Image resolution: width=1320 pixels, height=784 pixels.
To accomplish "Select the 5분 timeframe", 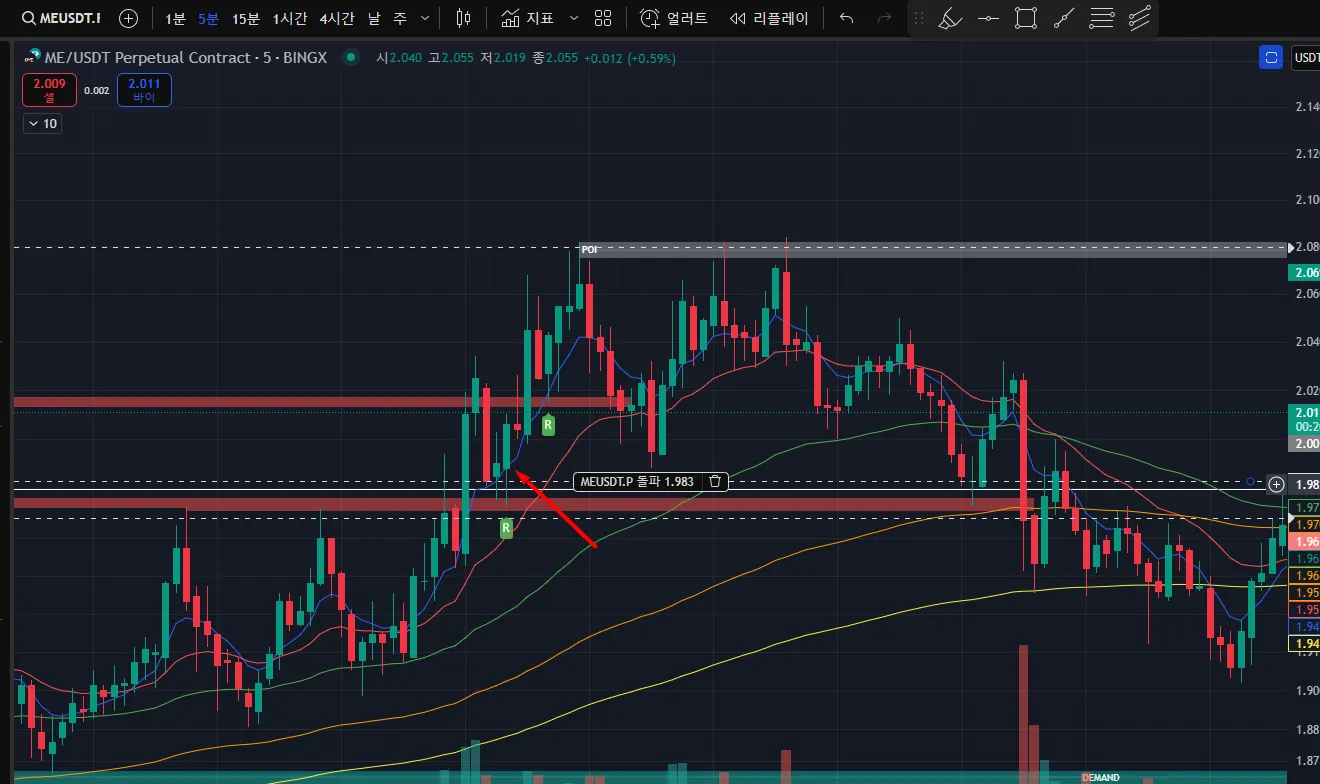I will pyautogui.click(x=208, y=18).
